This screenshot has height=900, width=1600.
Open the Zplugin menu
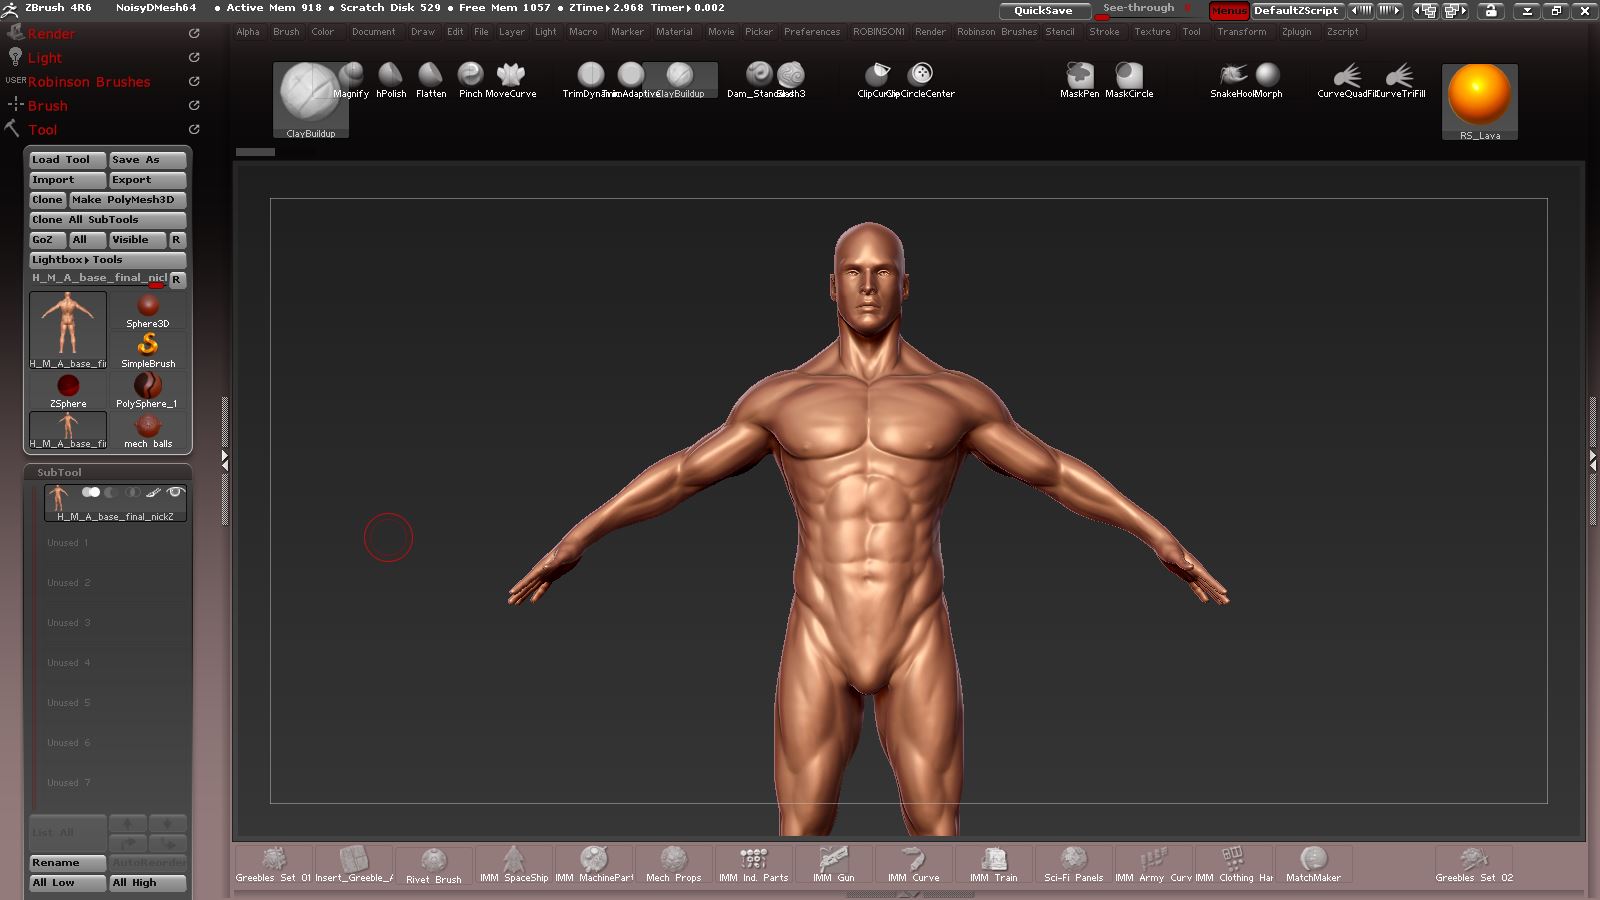click(1296, 32)
